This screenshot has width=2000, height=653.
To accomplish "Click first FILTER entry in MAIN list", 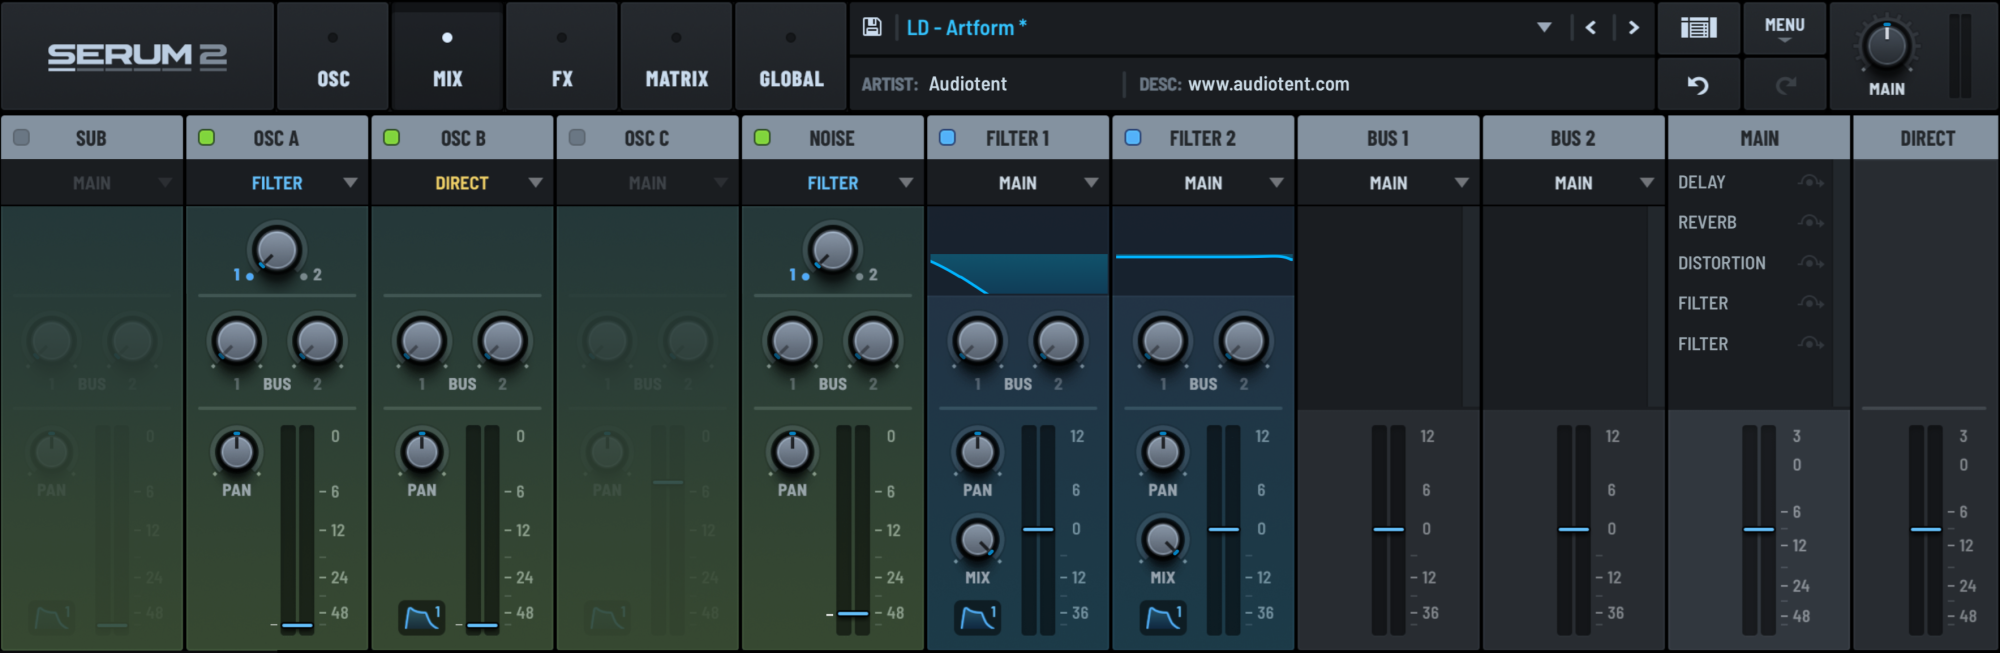I will coord(1703,303).
